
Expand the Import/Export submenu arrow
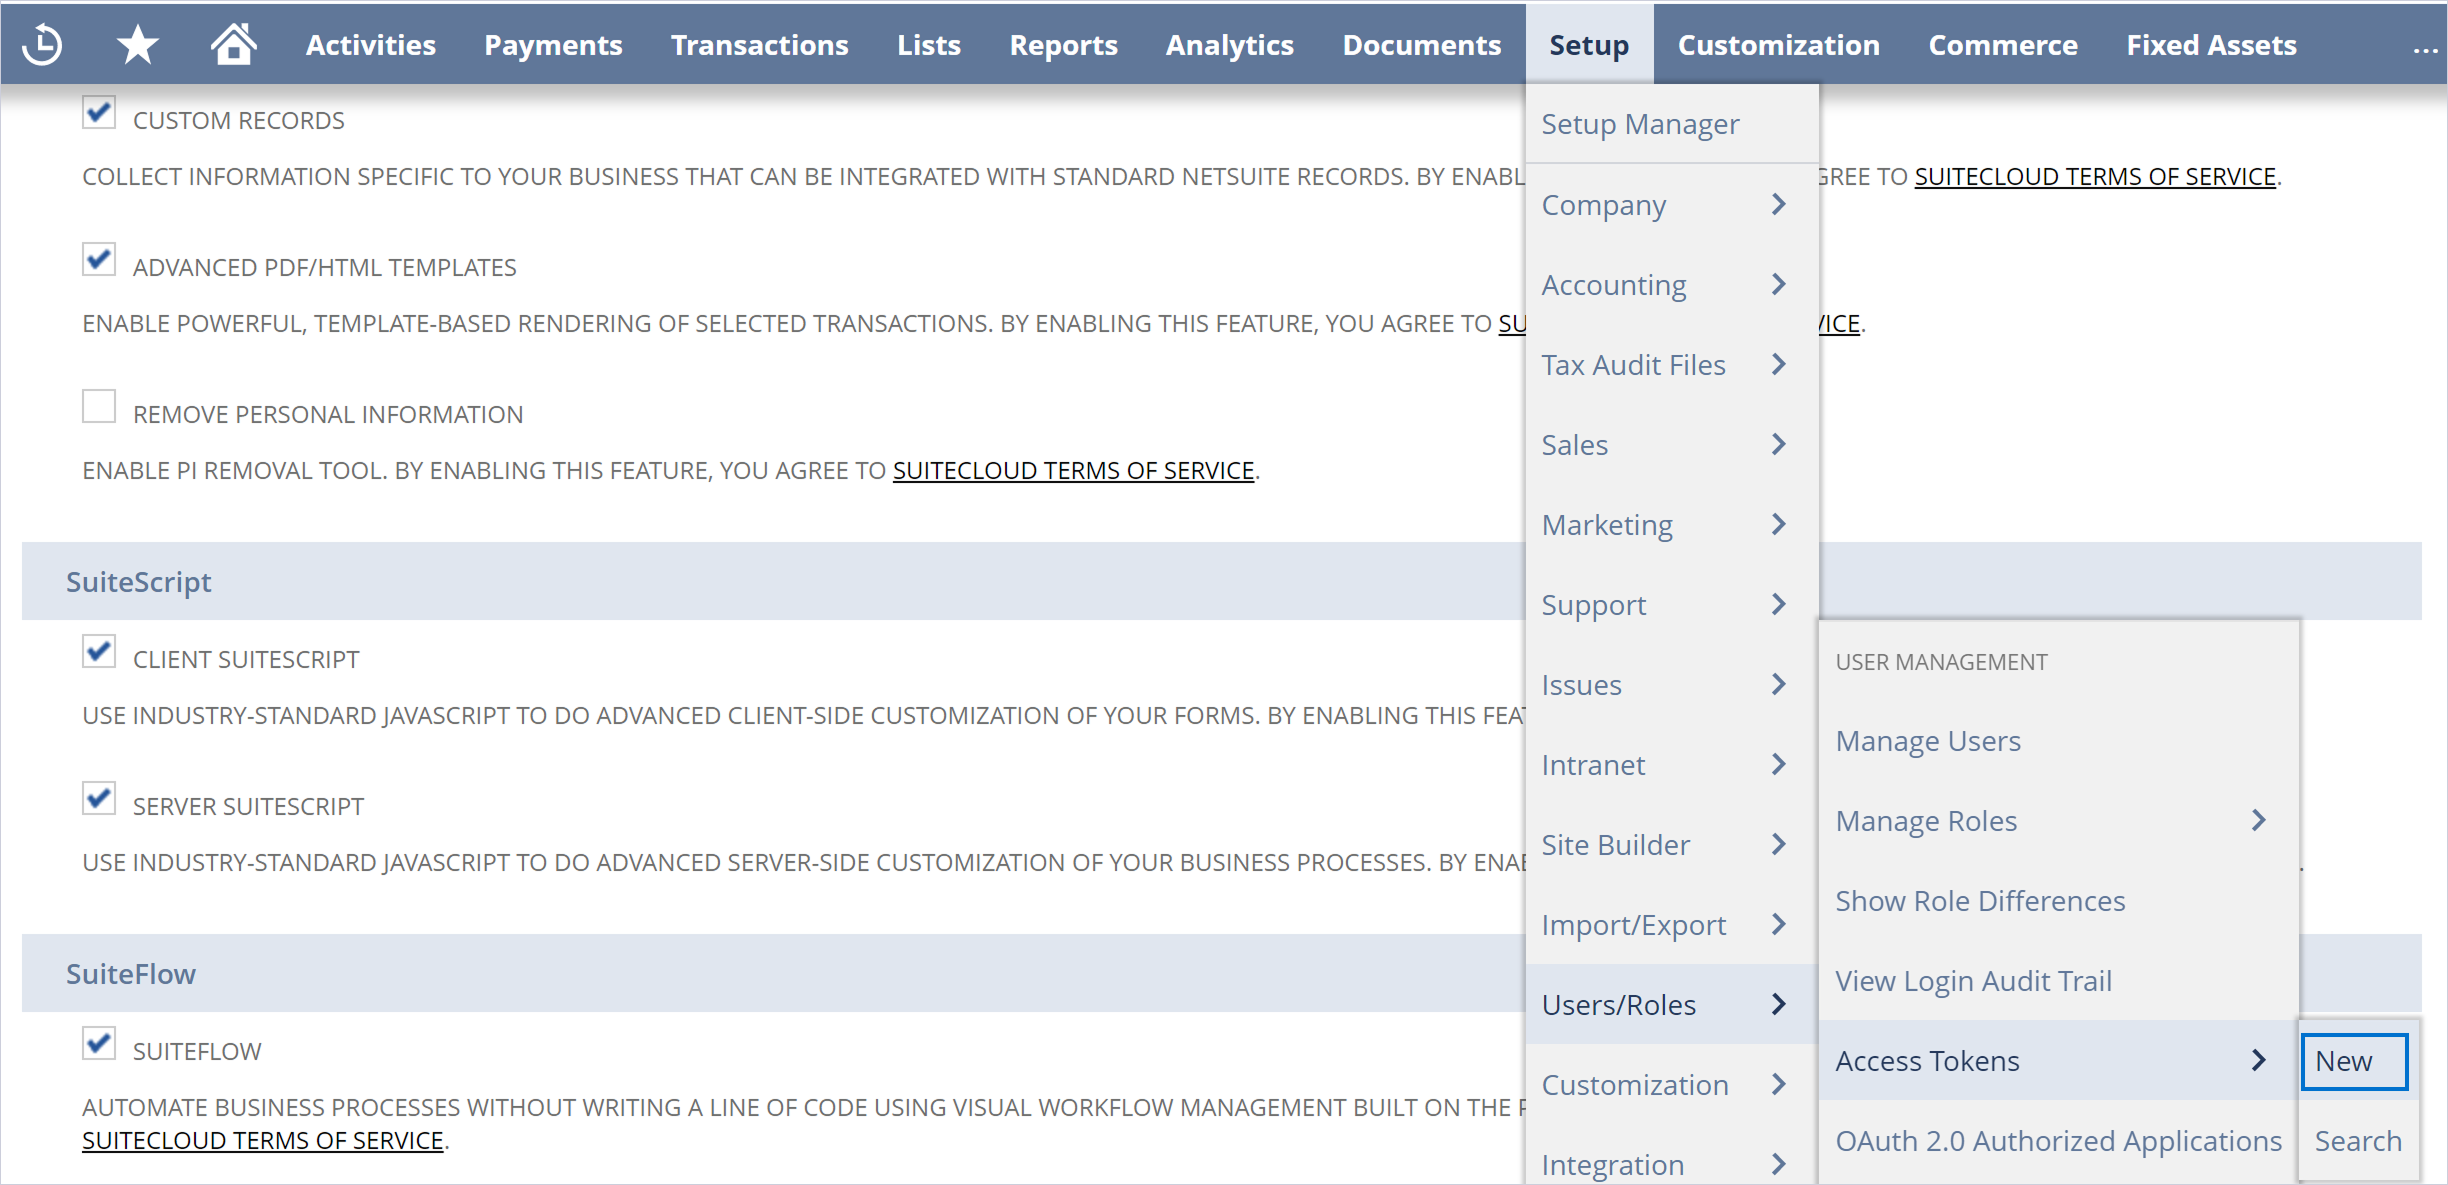click(x=1778, y=924)
